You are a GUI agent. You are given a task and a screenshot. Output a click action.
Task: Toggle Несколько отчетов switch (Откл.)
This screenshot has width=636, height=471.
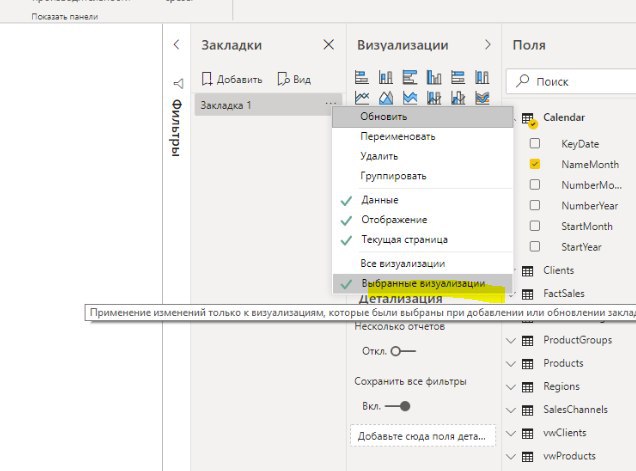403,351
